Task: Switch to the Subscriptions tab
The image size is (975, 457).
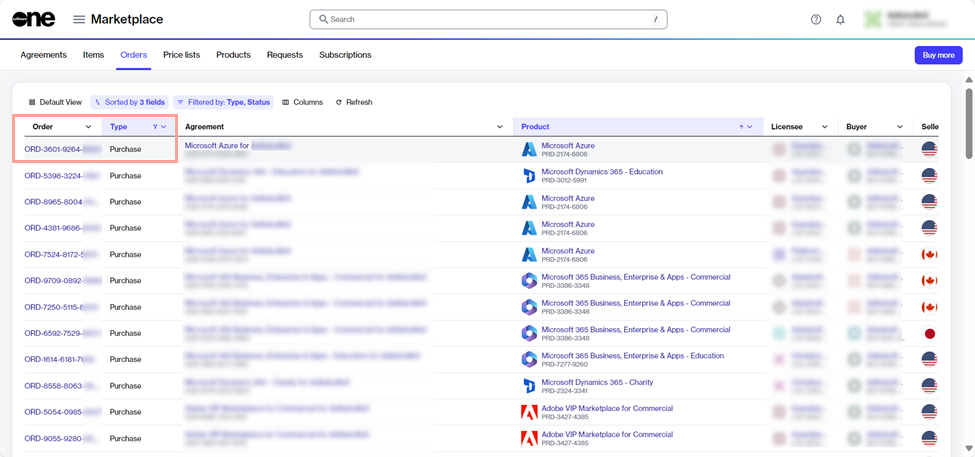Action: pos(345,55)
